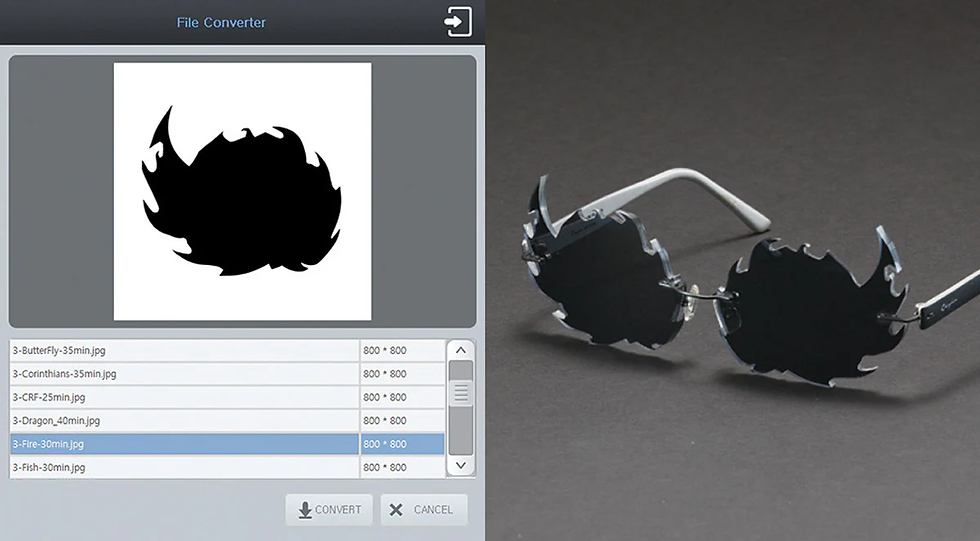Click the CANCEL button
980x541 pixels.
424,510
